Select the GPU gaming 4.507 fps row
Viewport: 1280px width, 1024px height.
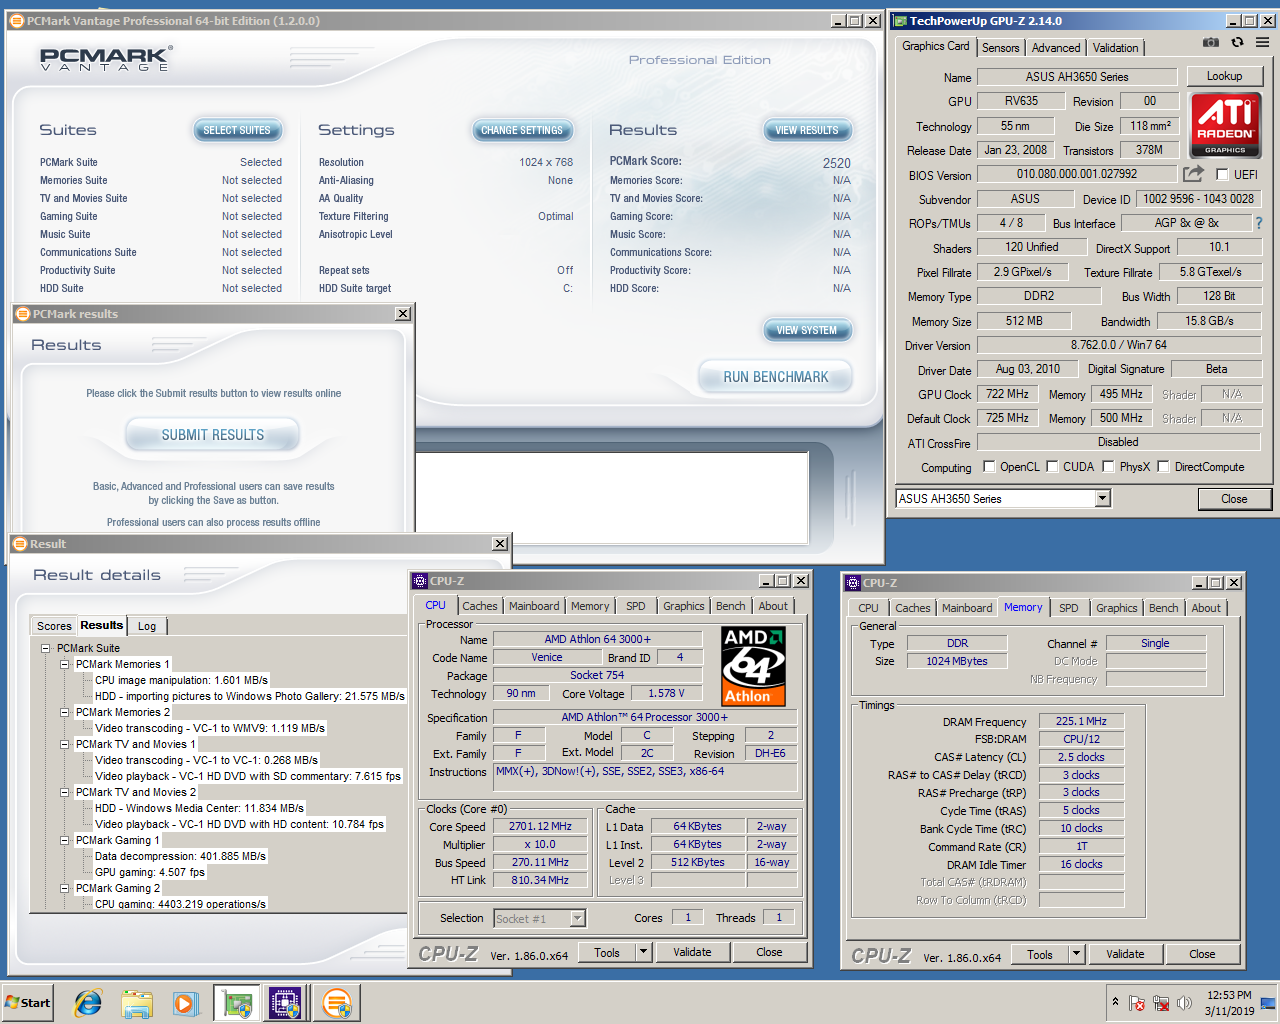coord(150,872)
